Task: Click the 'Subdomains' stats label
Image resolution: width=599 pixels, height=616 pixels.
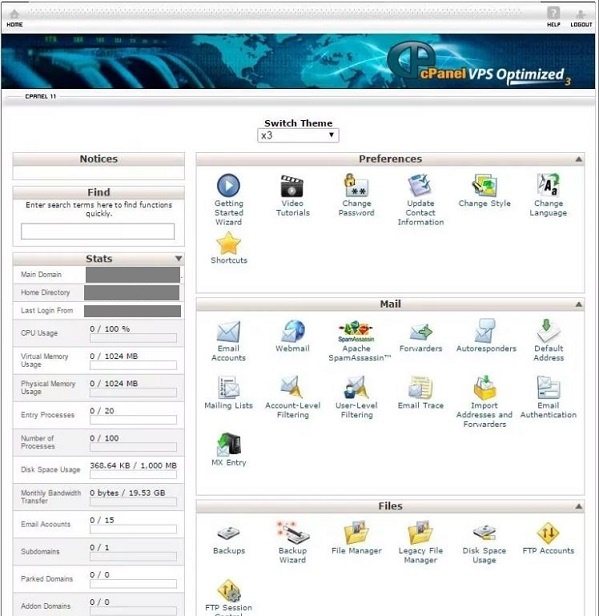Action: (x=40, y=552)
